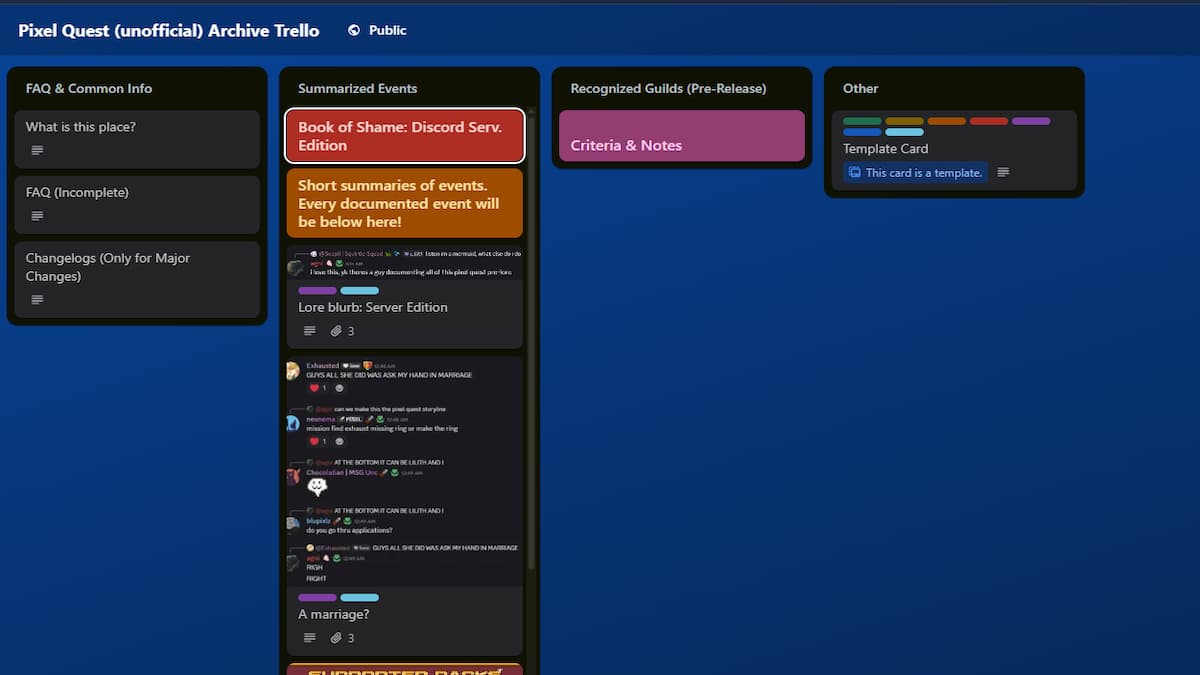Screen dimensions: 1200x675
Task: Click the description icon on "What is this place?" card
Action: 36,149
